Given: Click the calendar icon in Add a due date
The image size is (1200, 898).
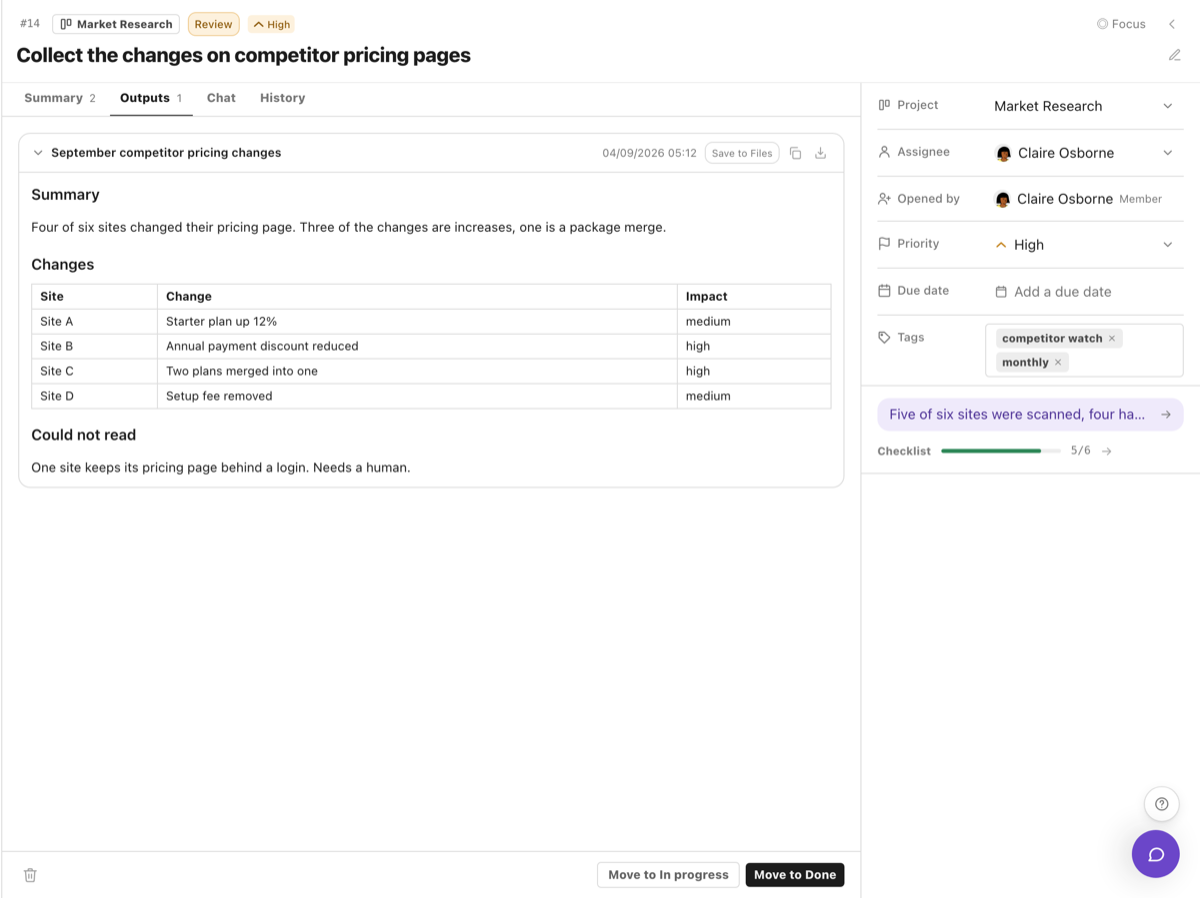Looking at the screenshot, I should (1001, 292).
